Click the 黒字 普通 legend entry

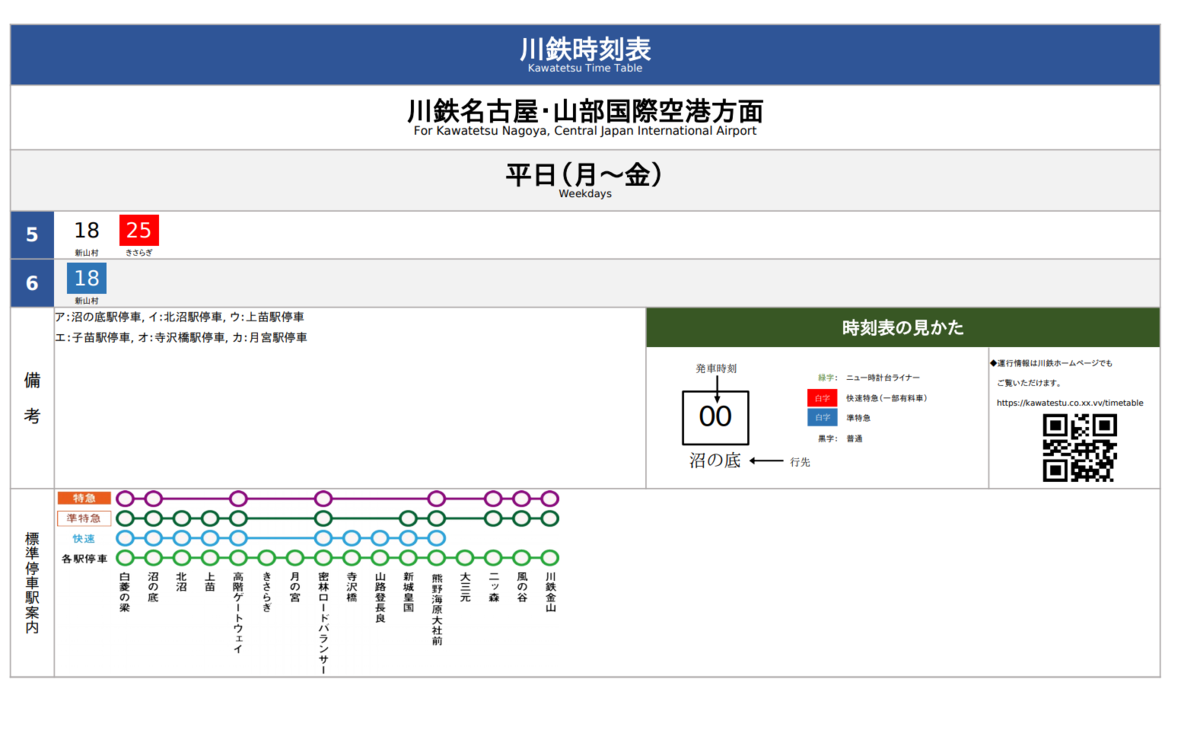click(x=840, y=438)
